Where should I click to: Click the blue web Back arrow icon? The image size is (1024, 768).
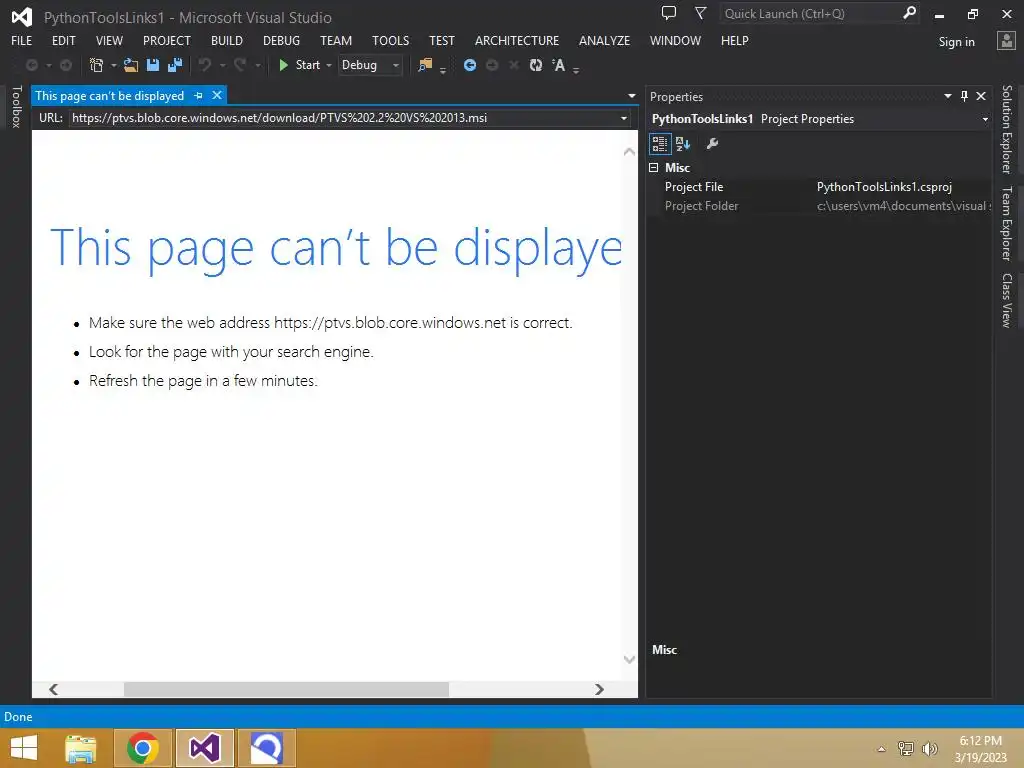tap(470, 65)
